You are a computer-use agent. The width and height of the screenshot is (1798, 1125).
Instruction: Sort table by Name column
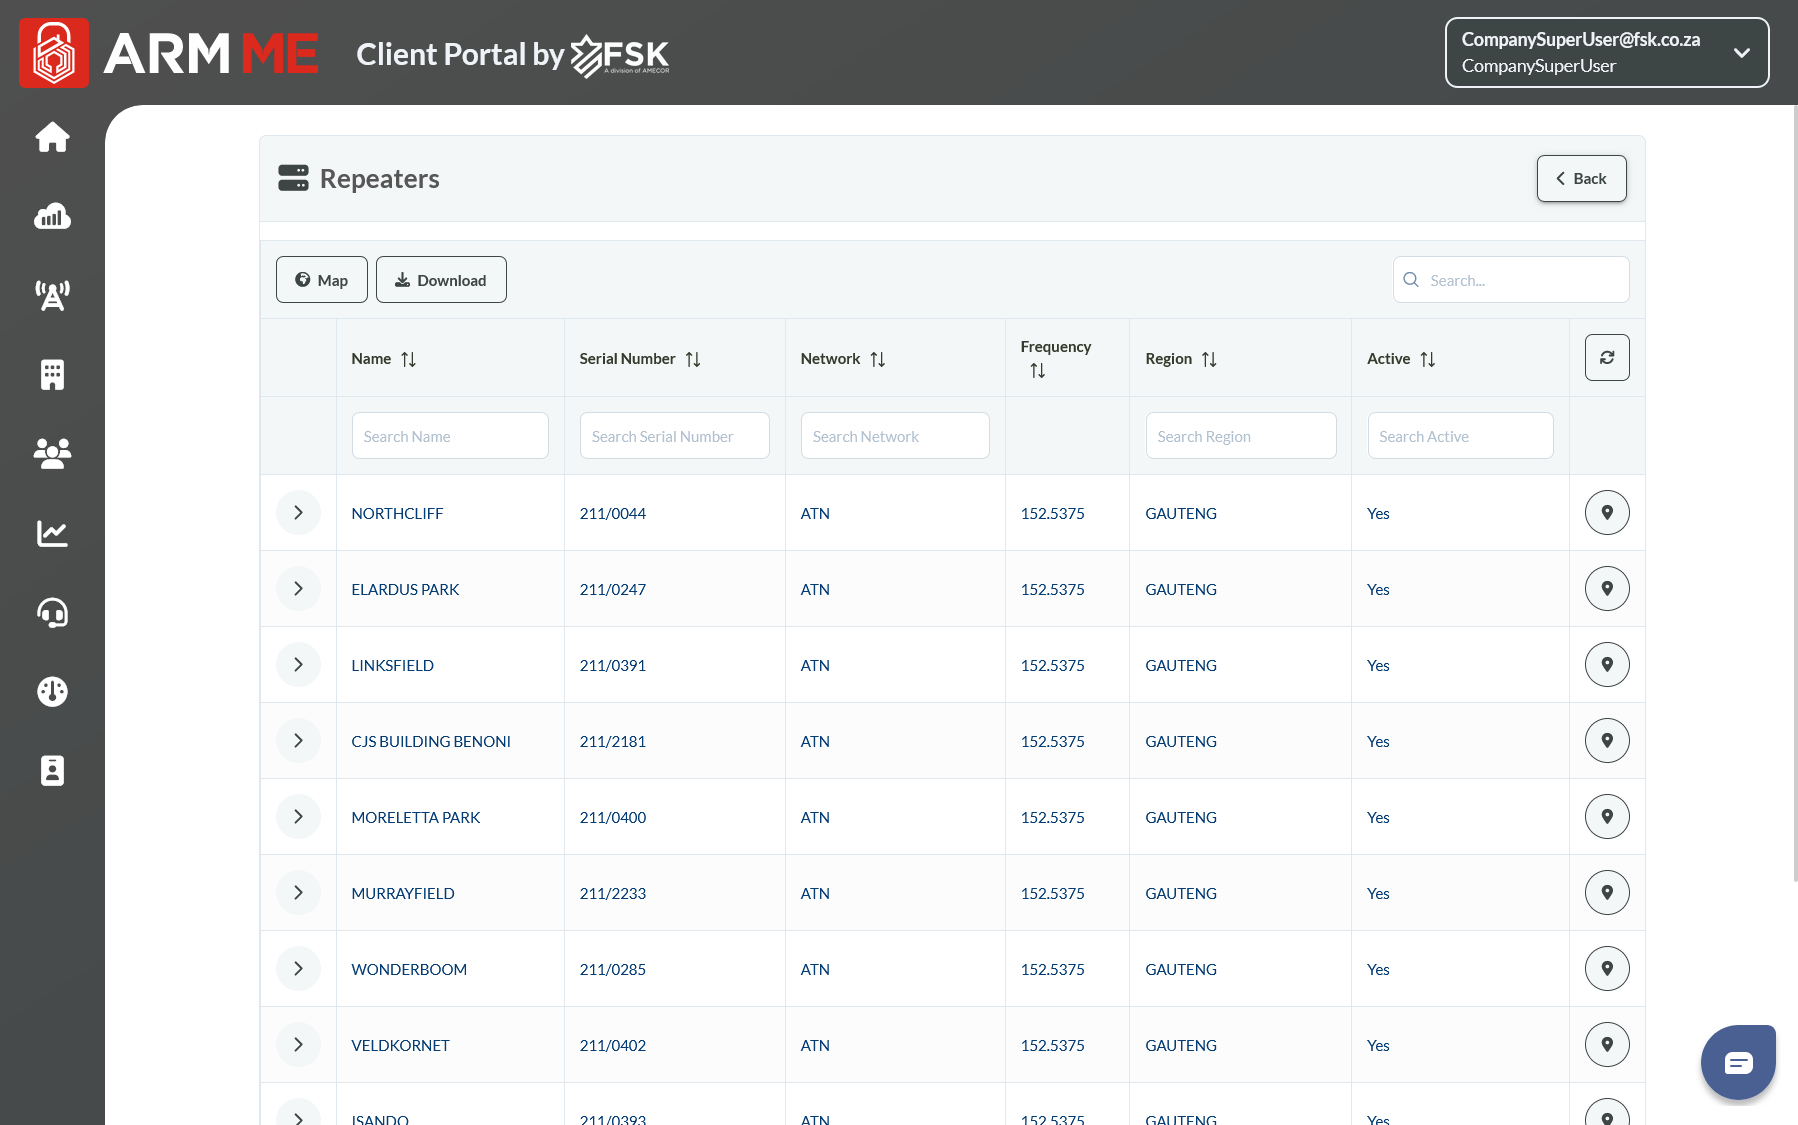(x=408, y=359)
